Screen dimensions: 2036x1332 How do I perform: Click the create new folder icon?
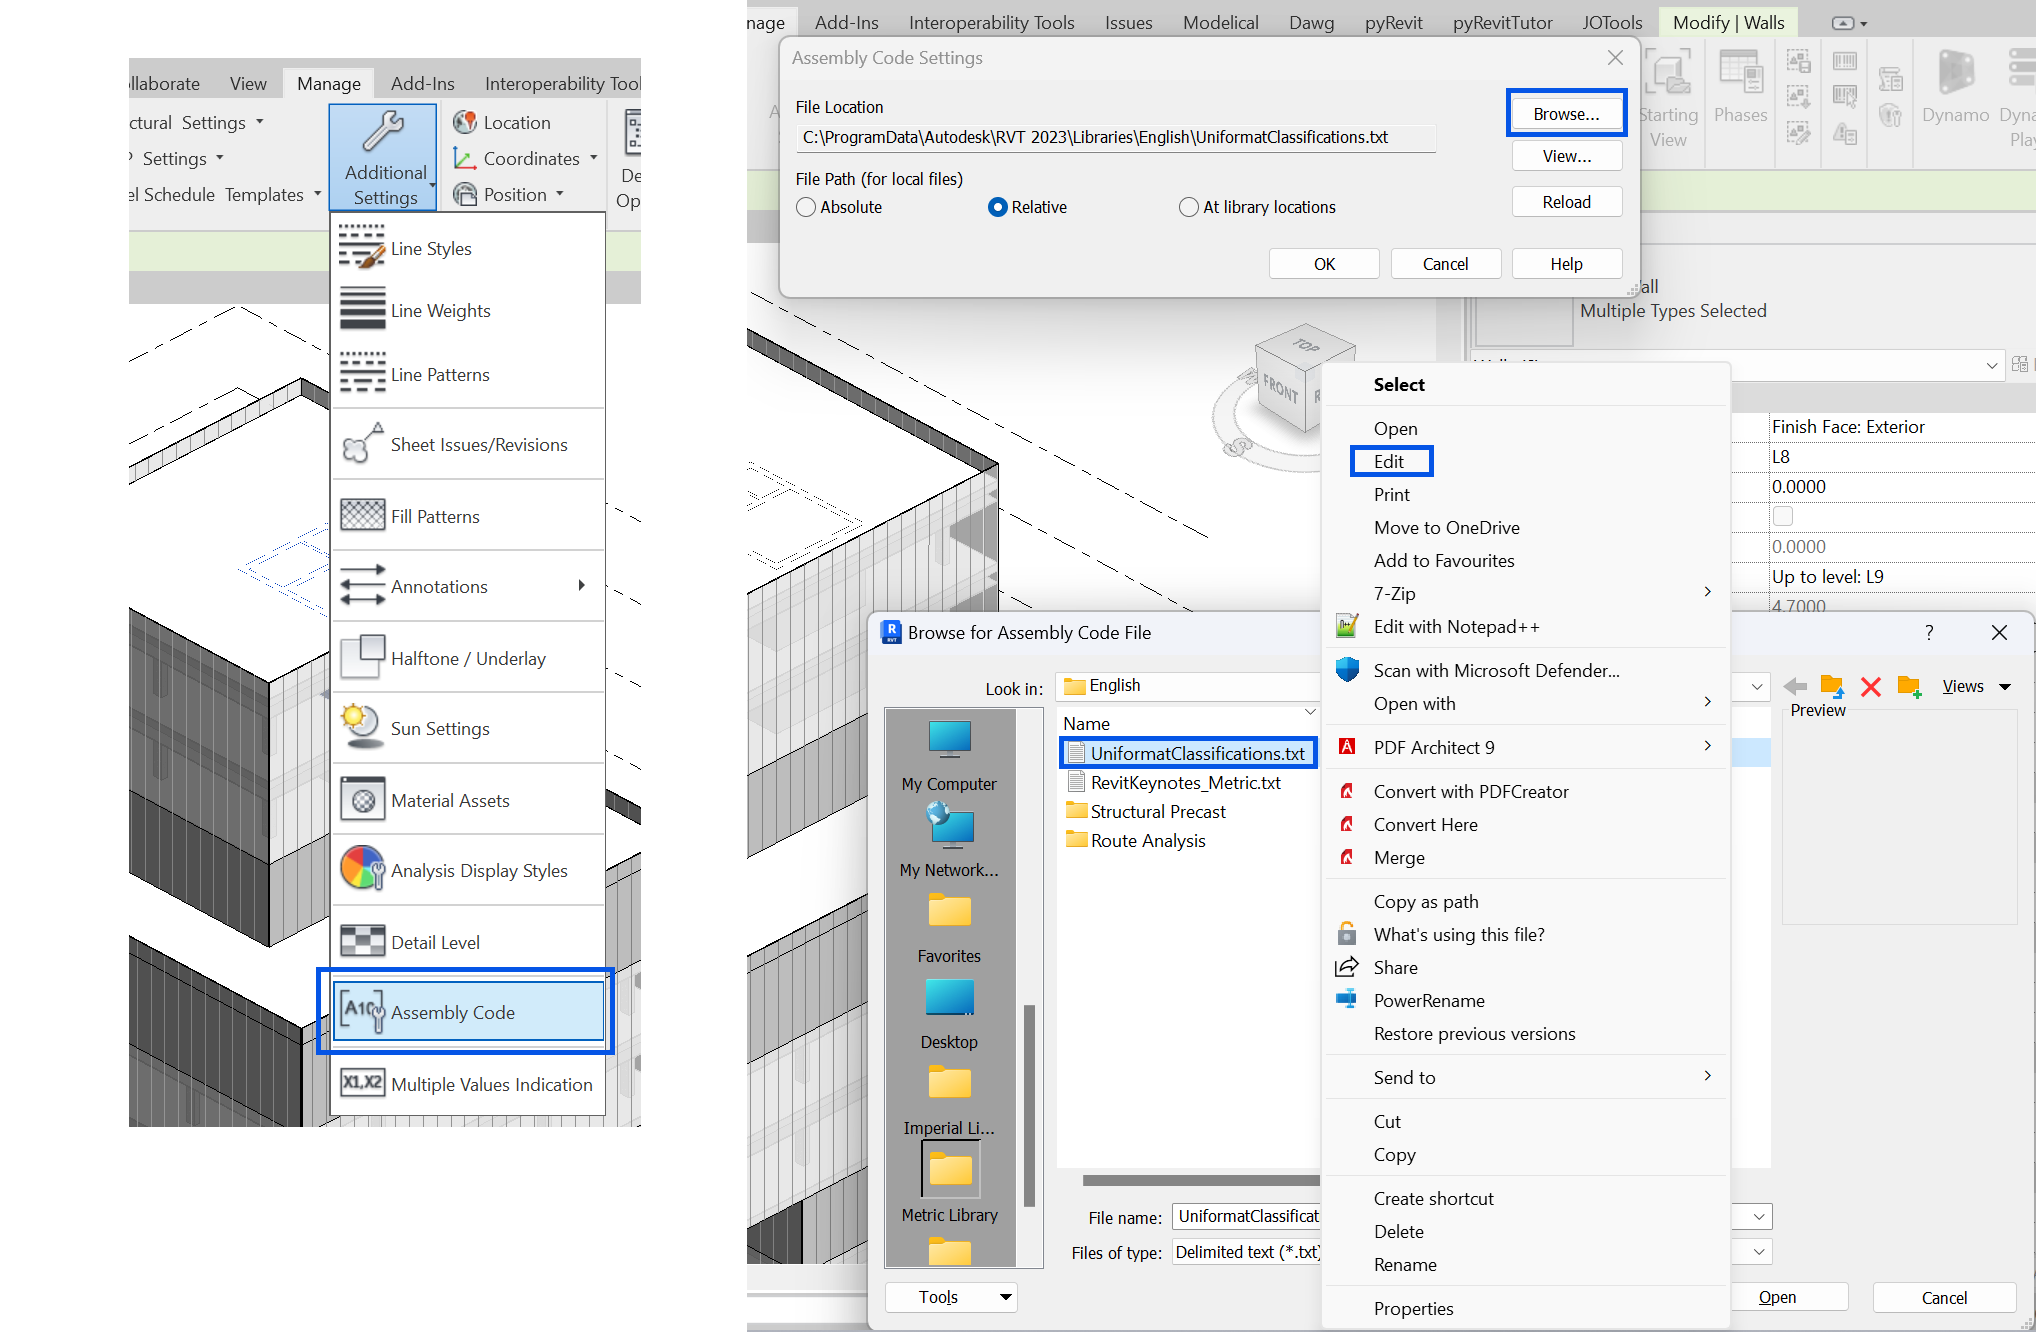click(x=1909, y=686)
